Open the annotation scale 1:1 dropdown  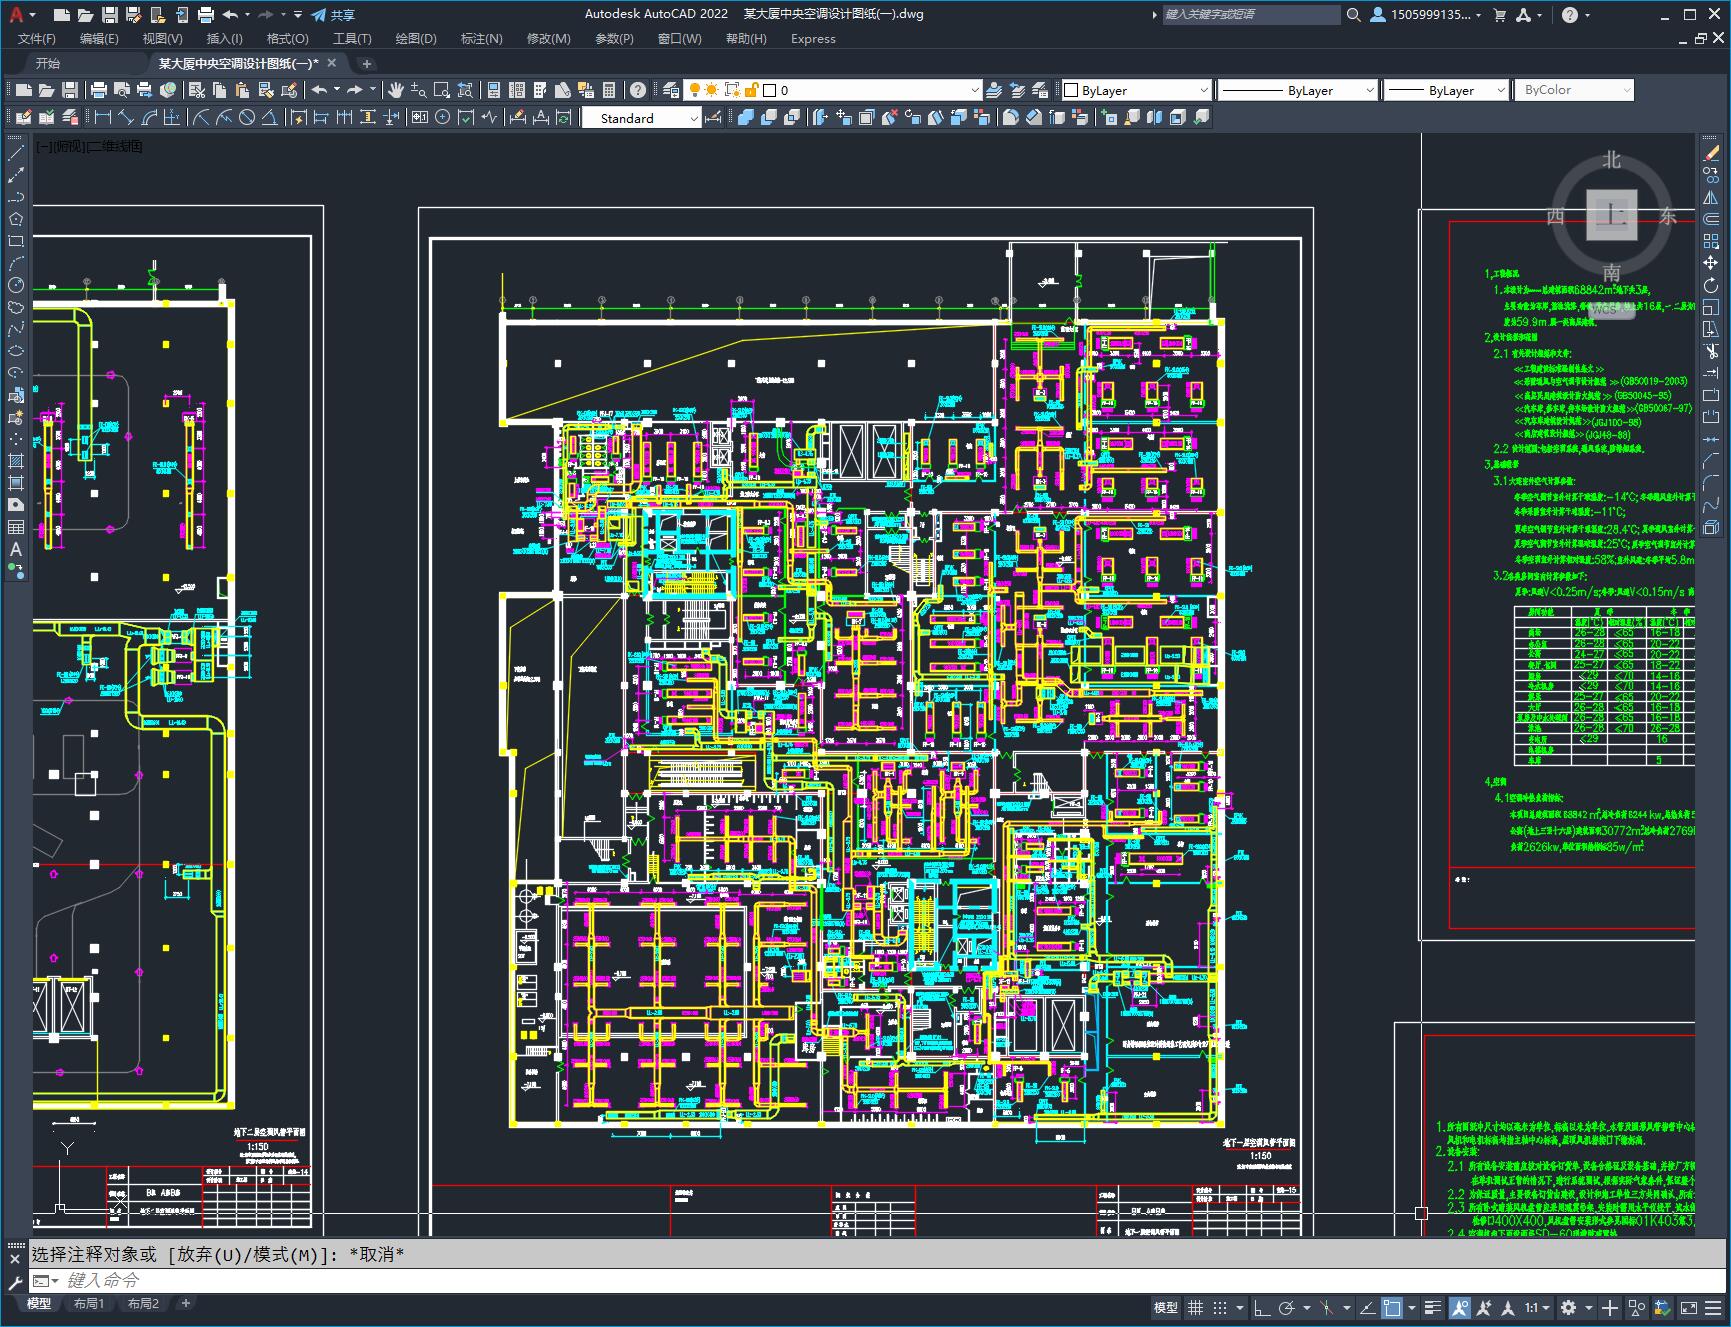(x=1537, y=1308)
